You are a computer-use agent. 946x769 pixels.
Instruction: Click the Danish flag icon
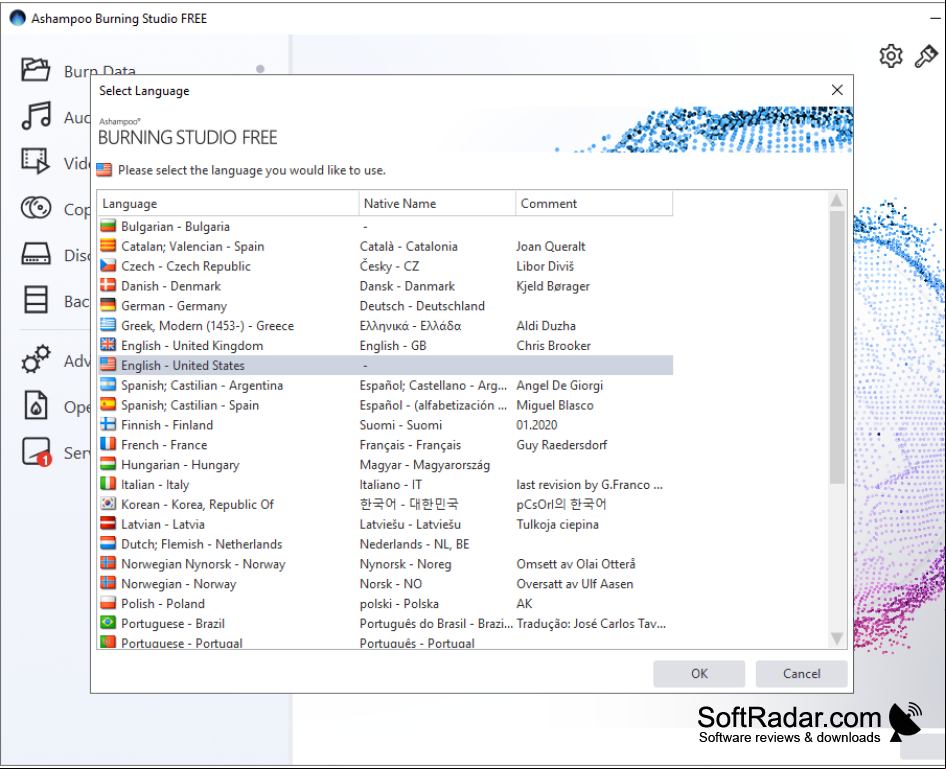pos(108,285)
